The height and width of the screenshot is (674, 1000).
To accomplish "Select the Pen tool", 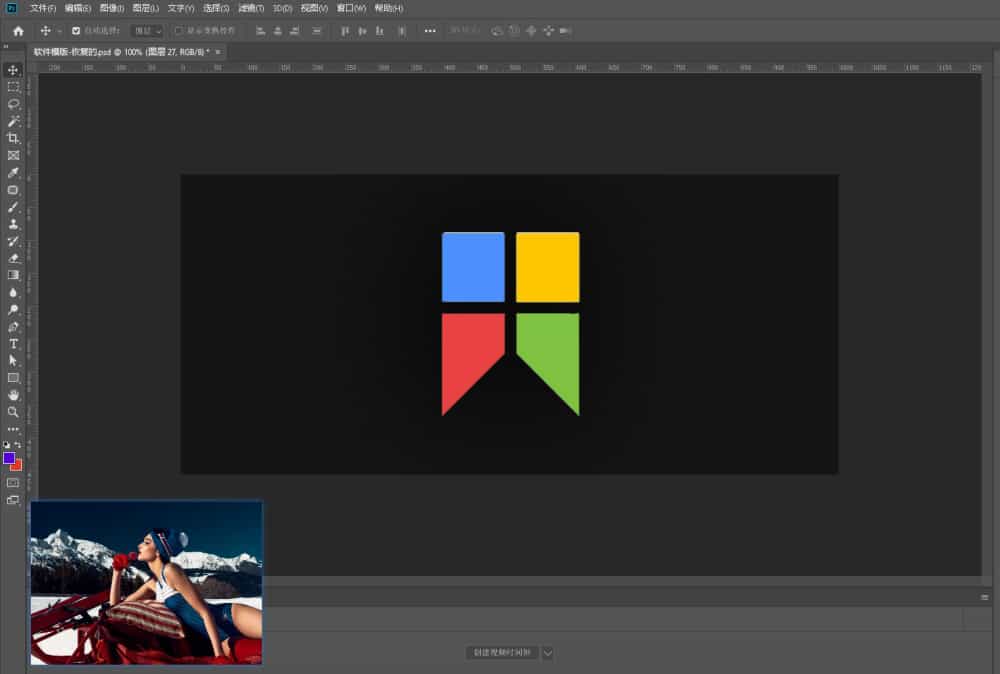I will (13, 327).
